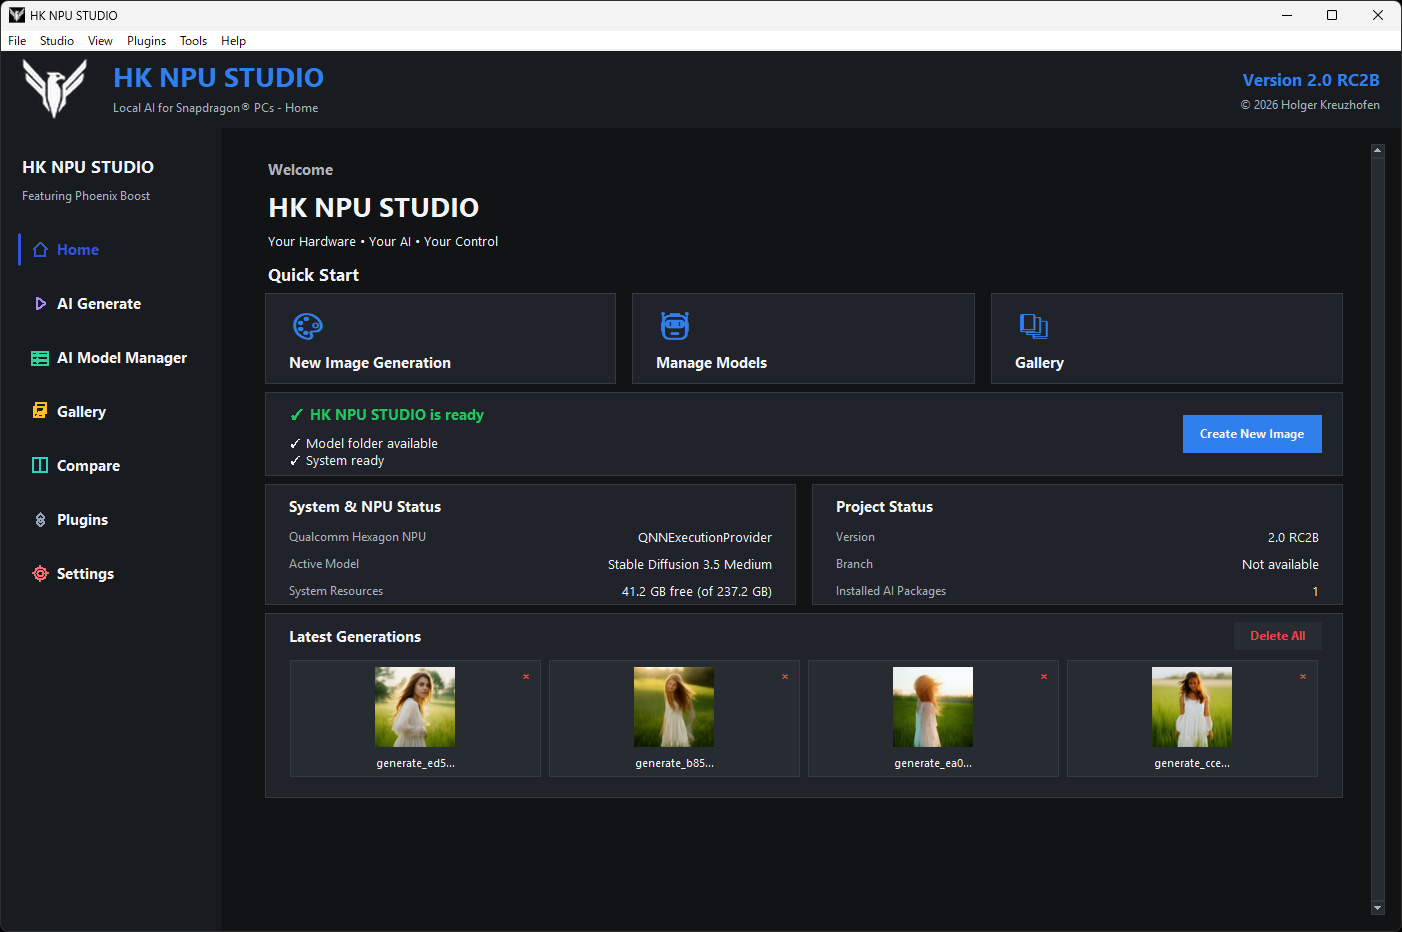
Task: Open the Studio menu
Action: tap(57, 41)
